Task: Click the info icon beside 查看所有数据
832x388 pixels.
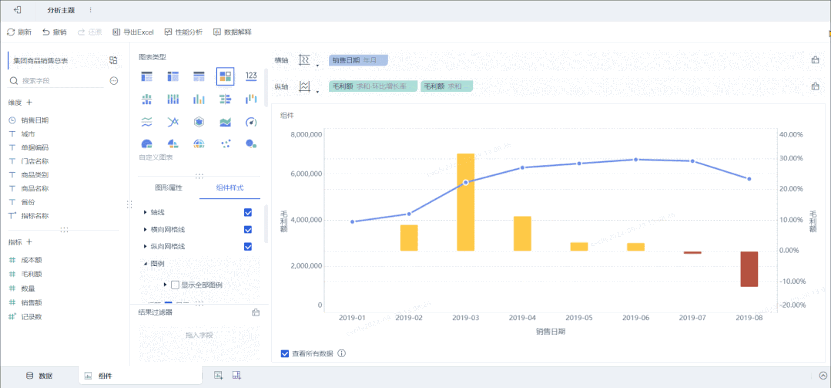Action: click(342, 353)
